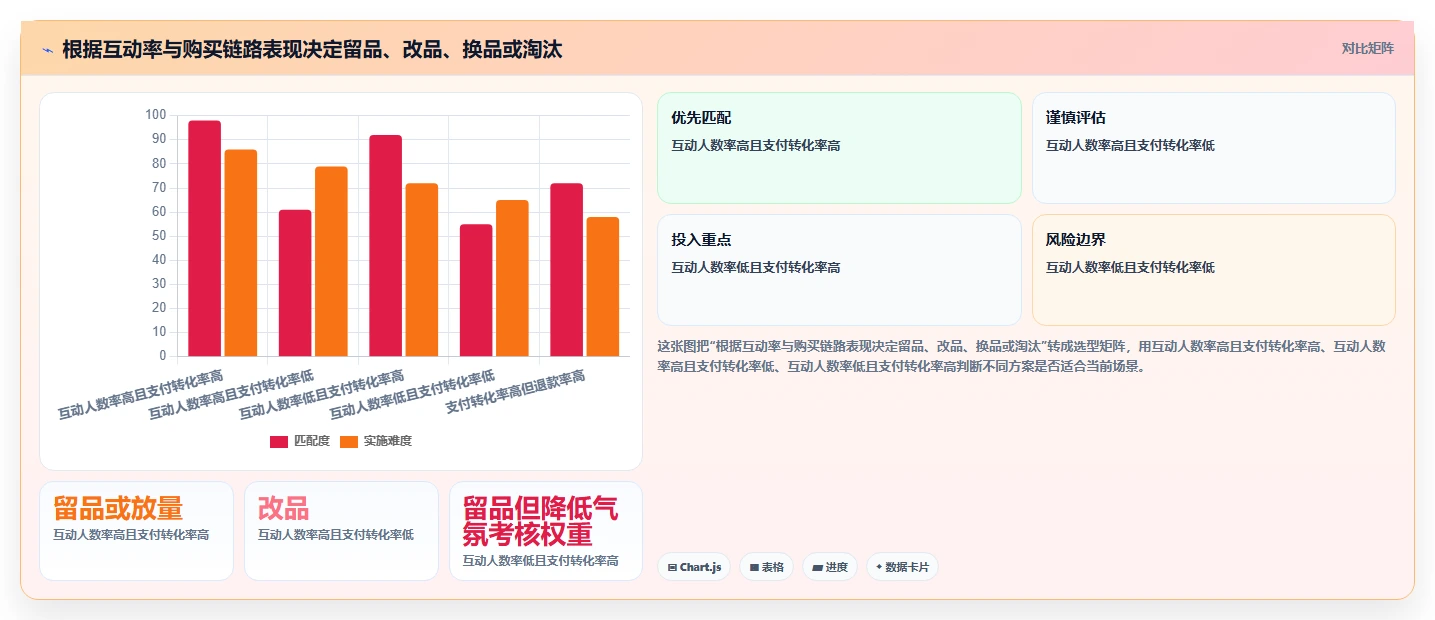Click x-axis label 支付转化率高但退款率高
The image size is (1435, 620).
[x=516, y=391]
